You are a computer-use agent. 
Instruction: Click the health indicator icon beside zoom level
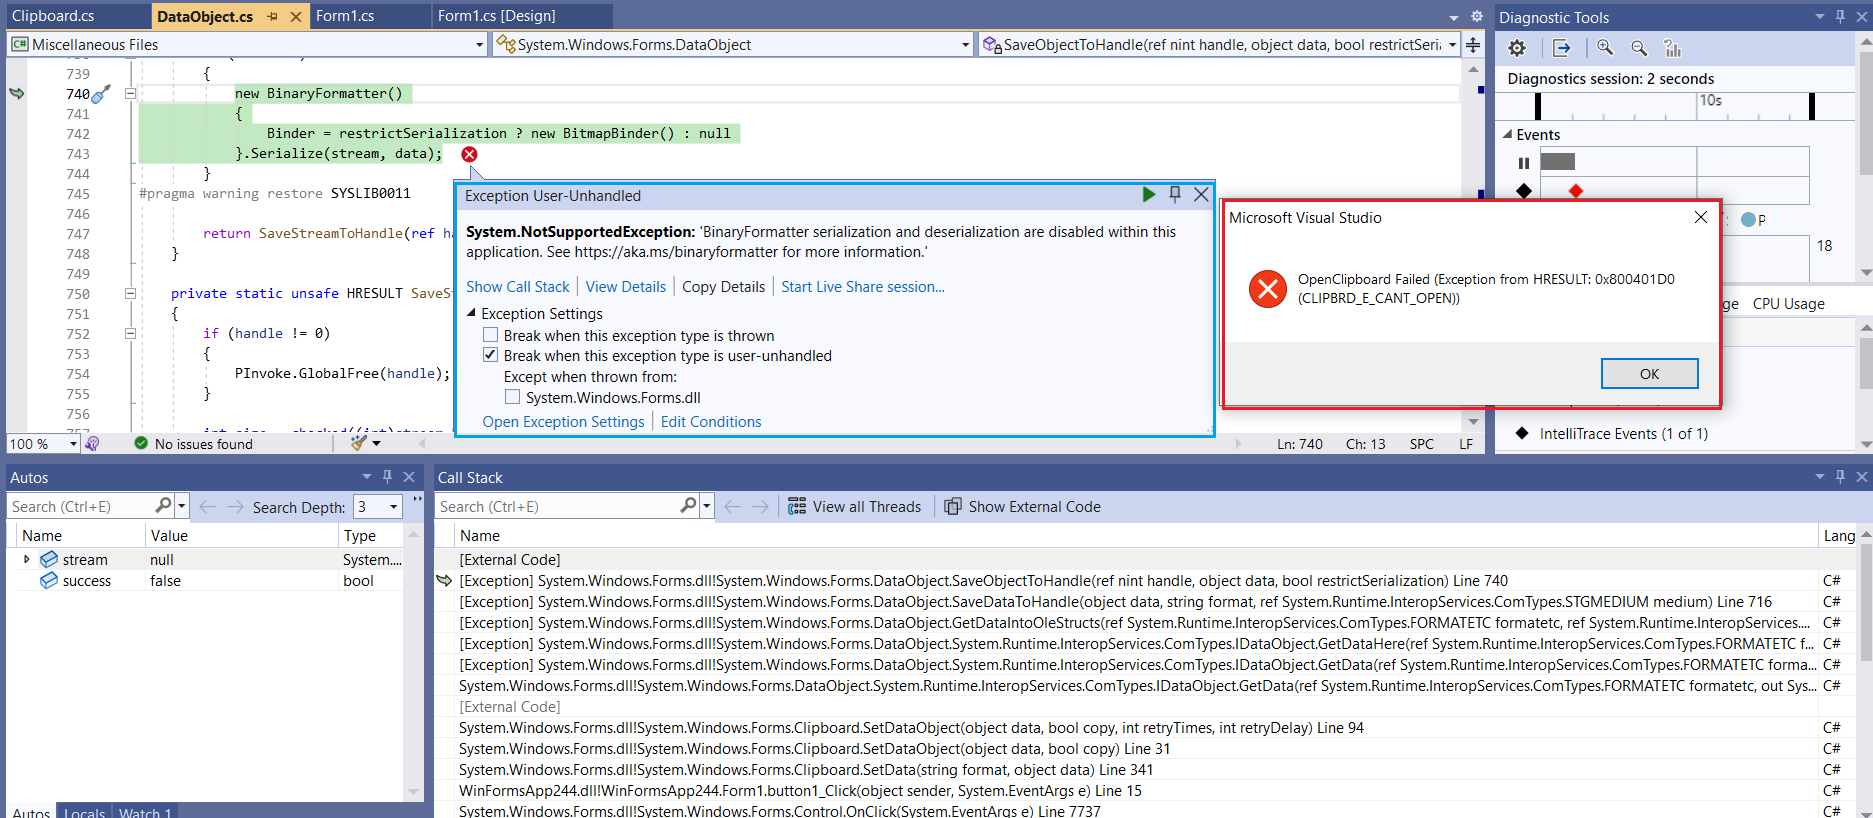(x=92, y=443)
